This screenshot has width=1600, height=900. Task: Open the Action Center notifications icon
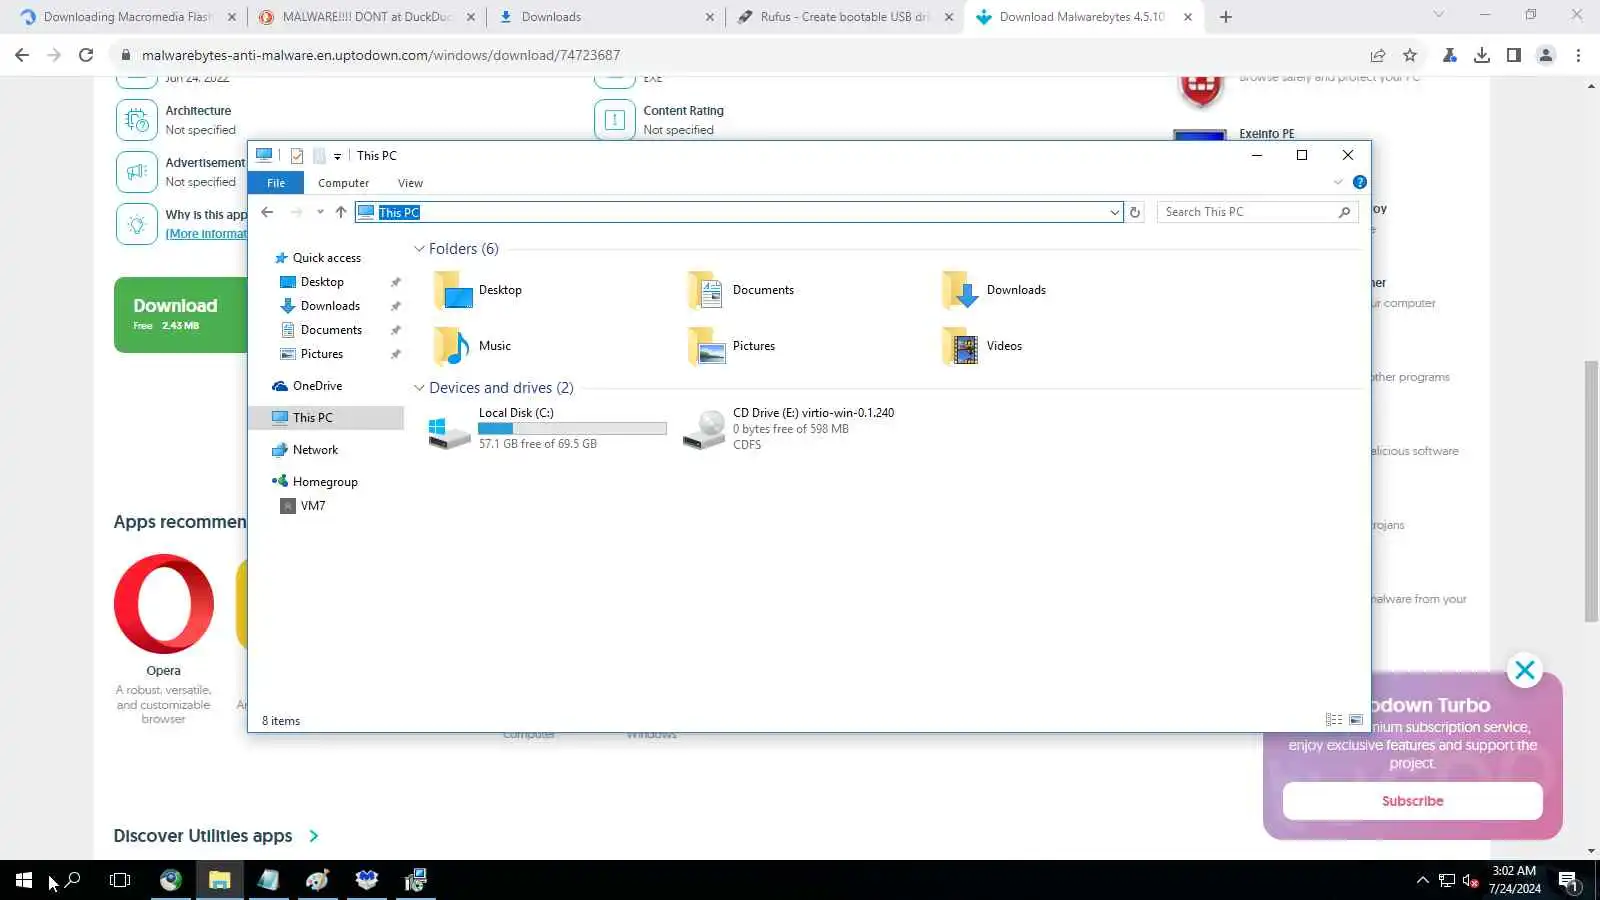[1568, 881]
